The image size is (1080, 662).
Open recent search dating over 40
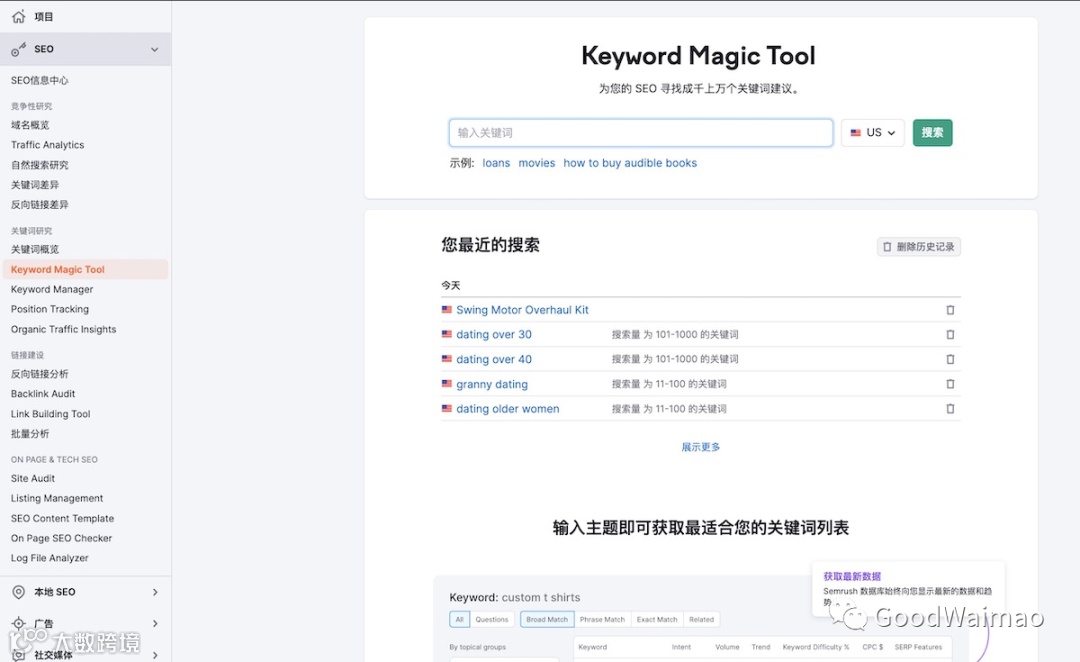coord(494,359)
